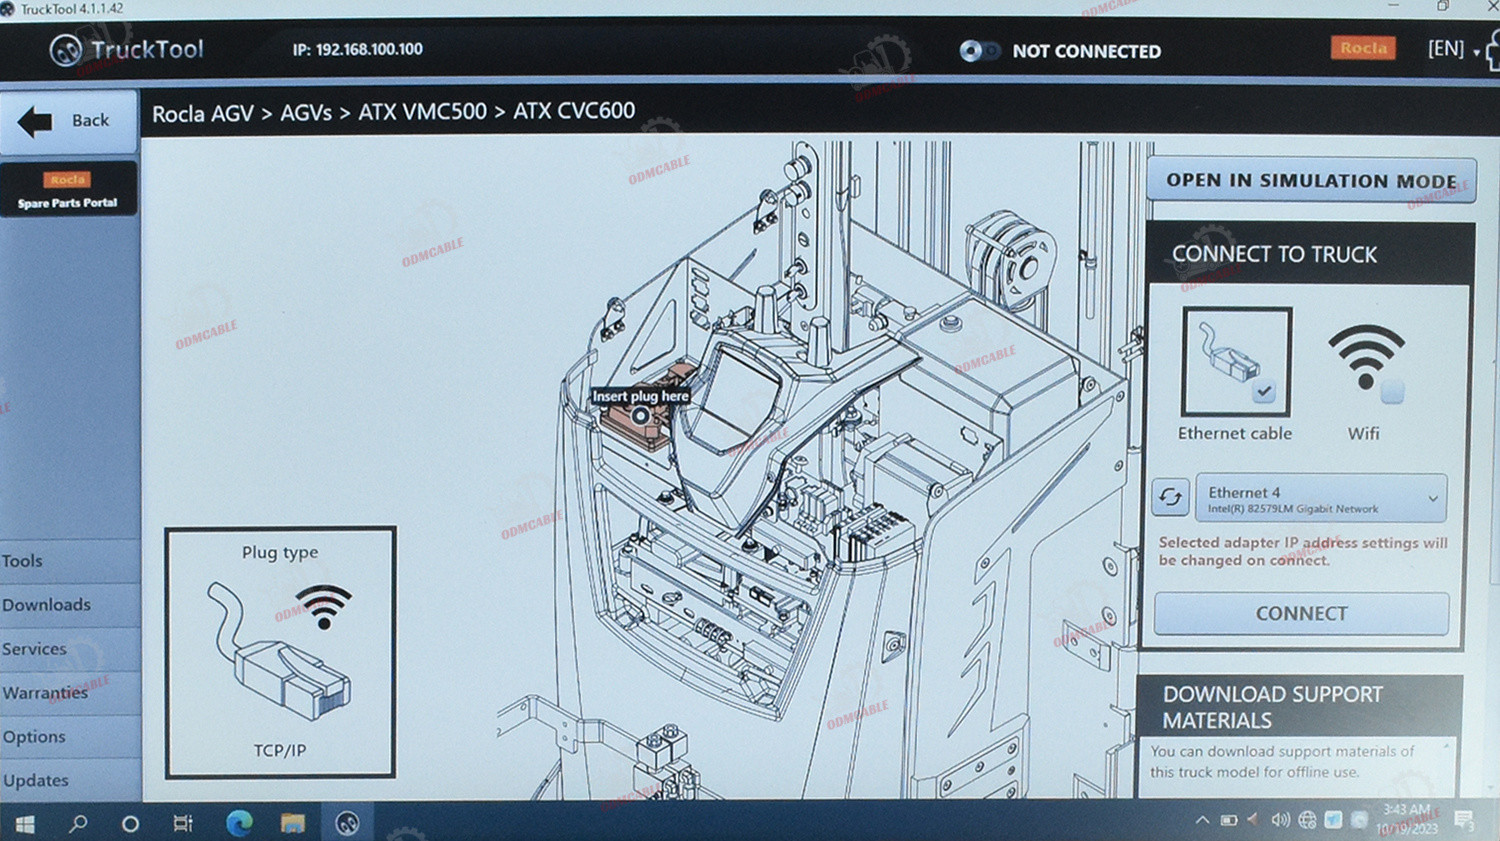Navigate to ATX VMC500 breadcrumb
The height and width of the screenshot is (841, 1500).
[x=422, y=112]
